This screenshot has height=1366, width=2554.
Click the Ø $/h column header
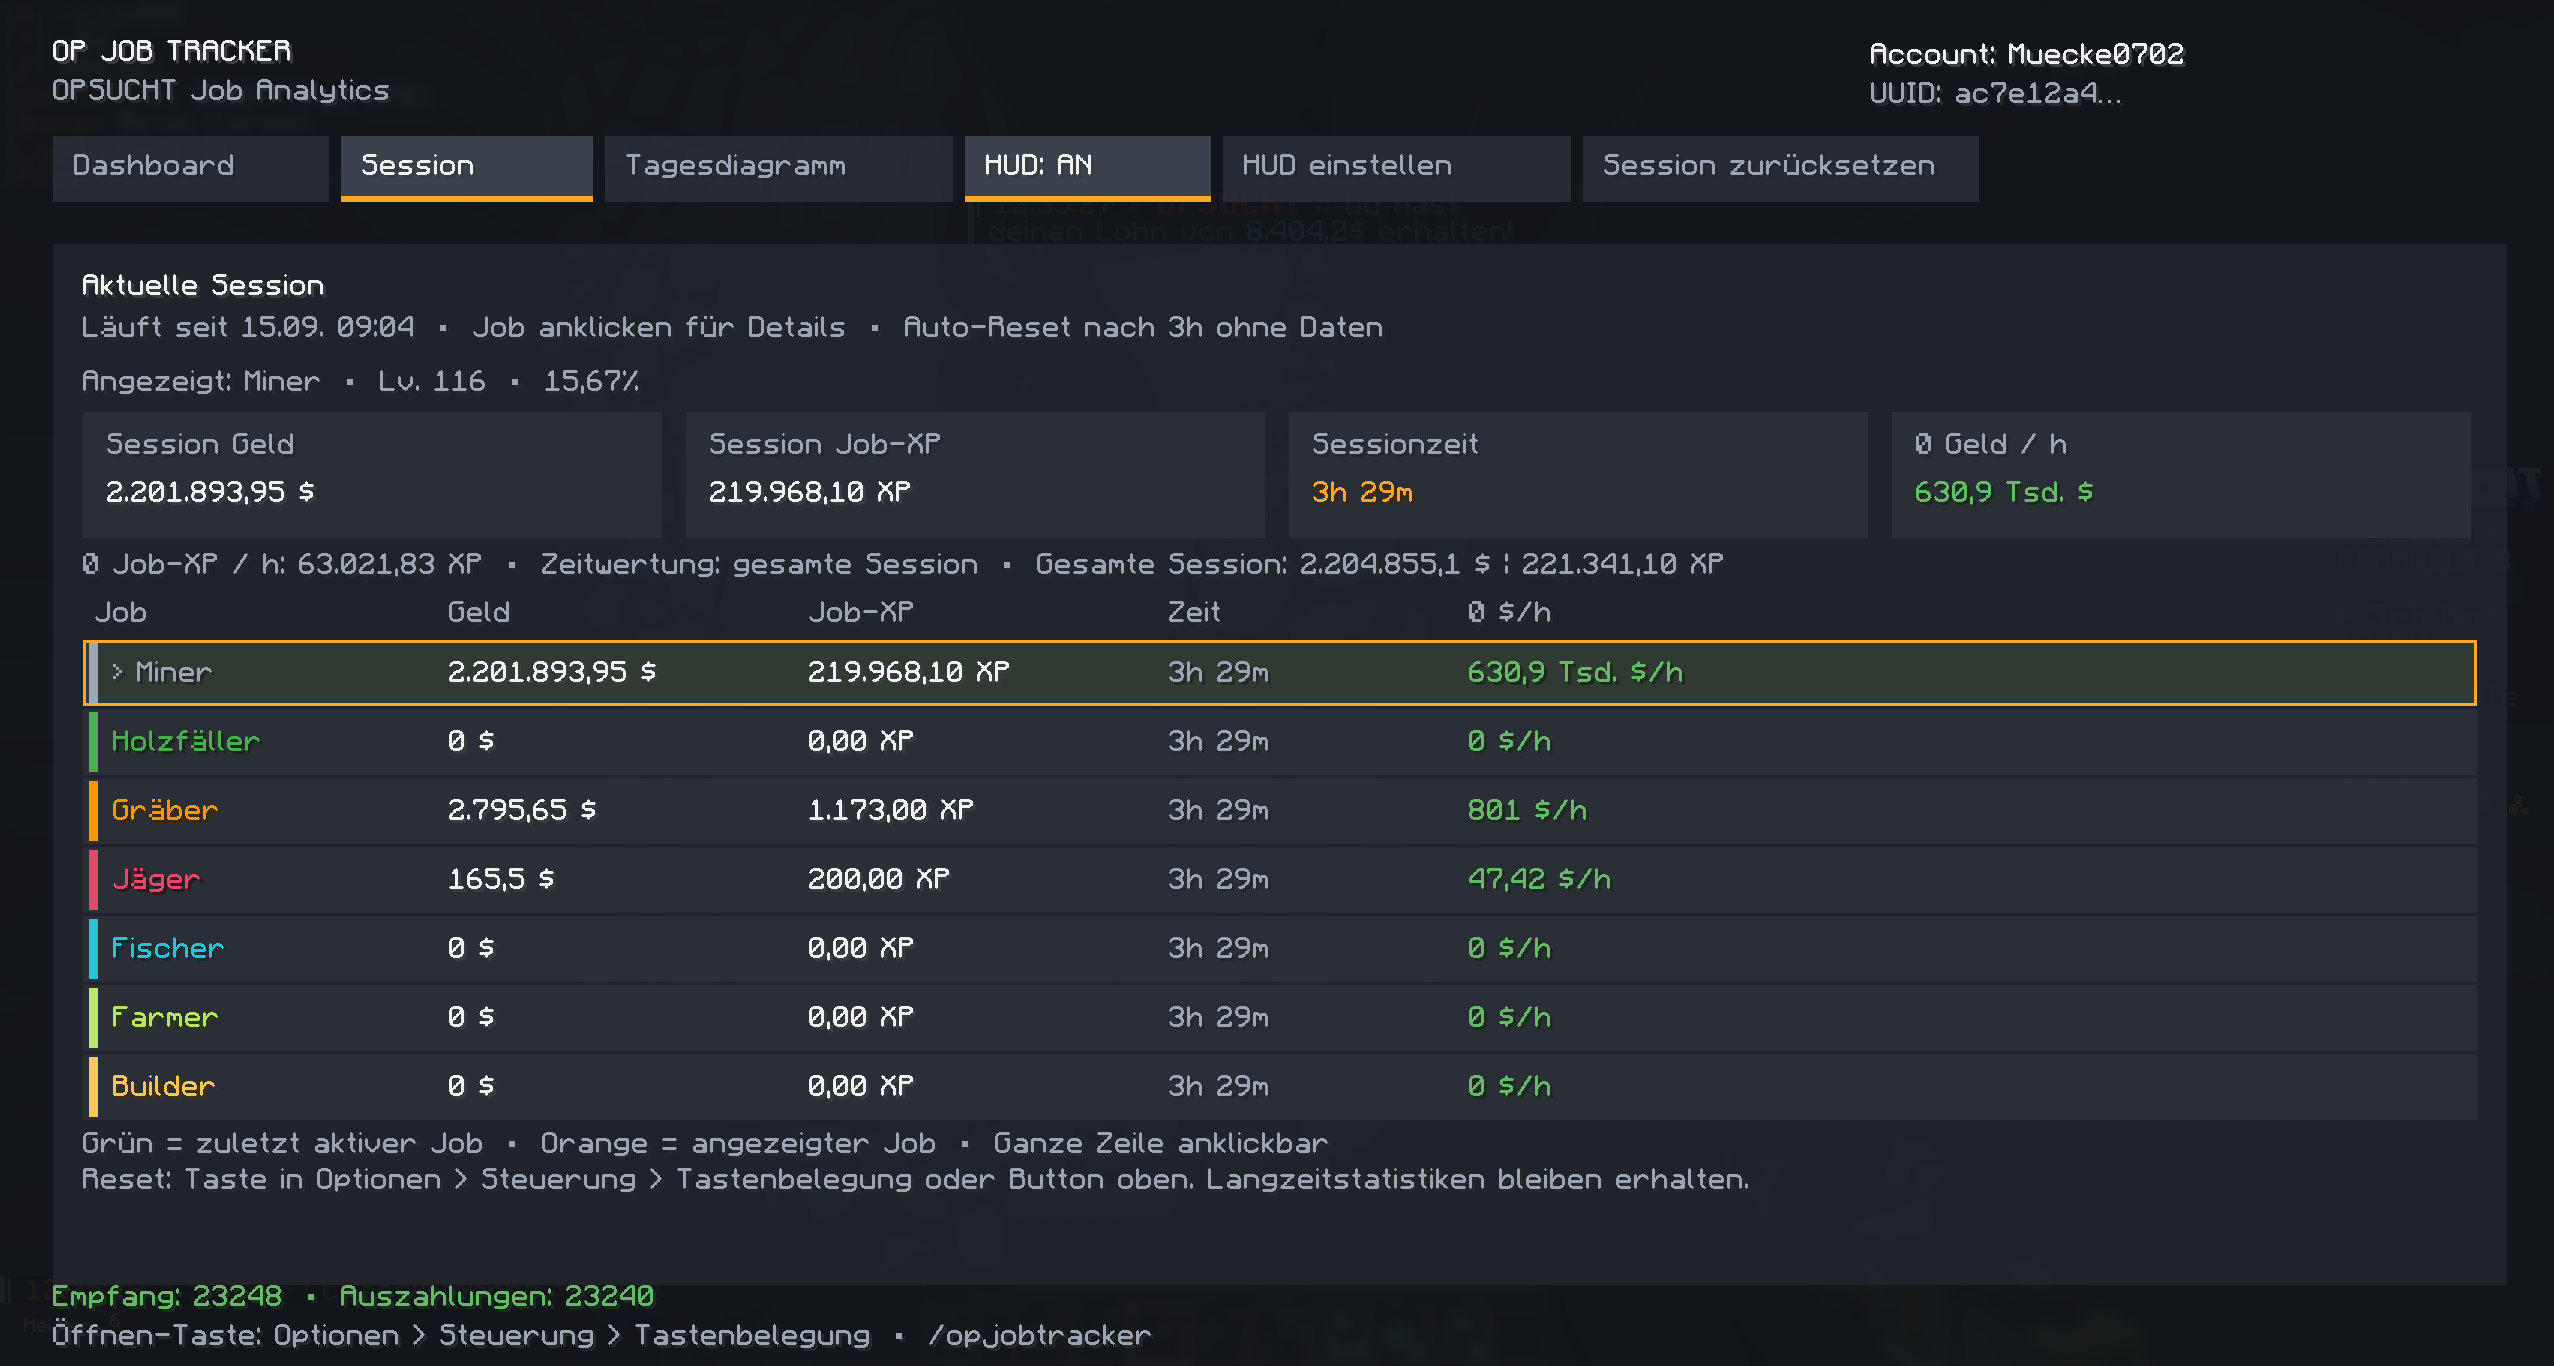(x=1509, y=612)
